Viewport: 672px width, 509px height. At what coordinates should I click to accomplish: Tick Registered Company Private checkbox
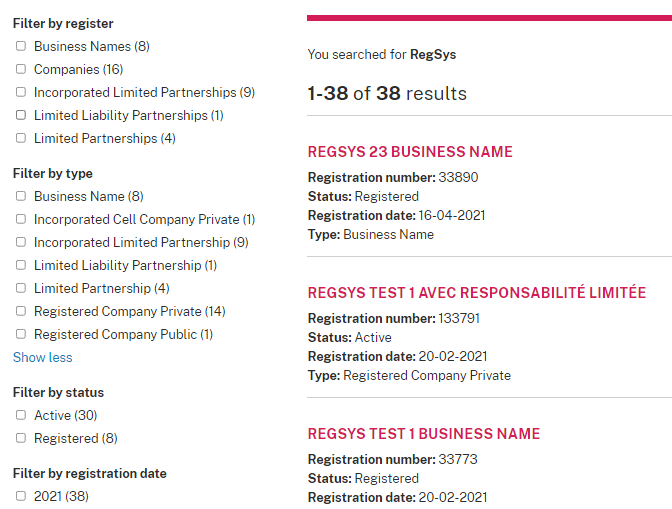click(x=21, y=311)
